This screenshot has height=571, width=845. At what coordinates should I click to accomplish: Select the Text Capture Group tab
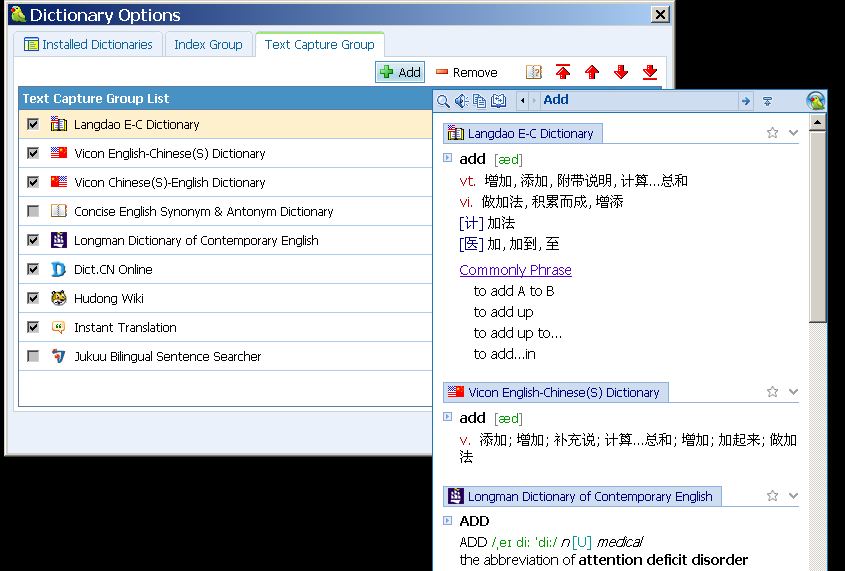tap(320, 44)
